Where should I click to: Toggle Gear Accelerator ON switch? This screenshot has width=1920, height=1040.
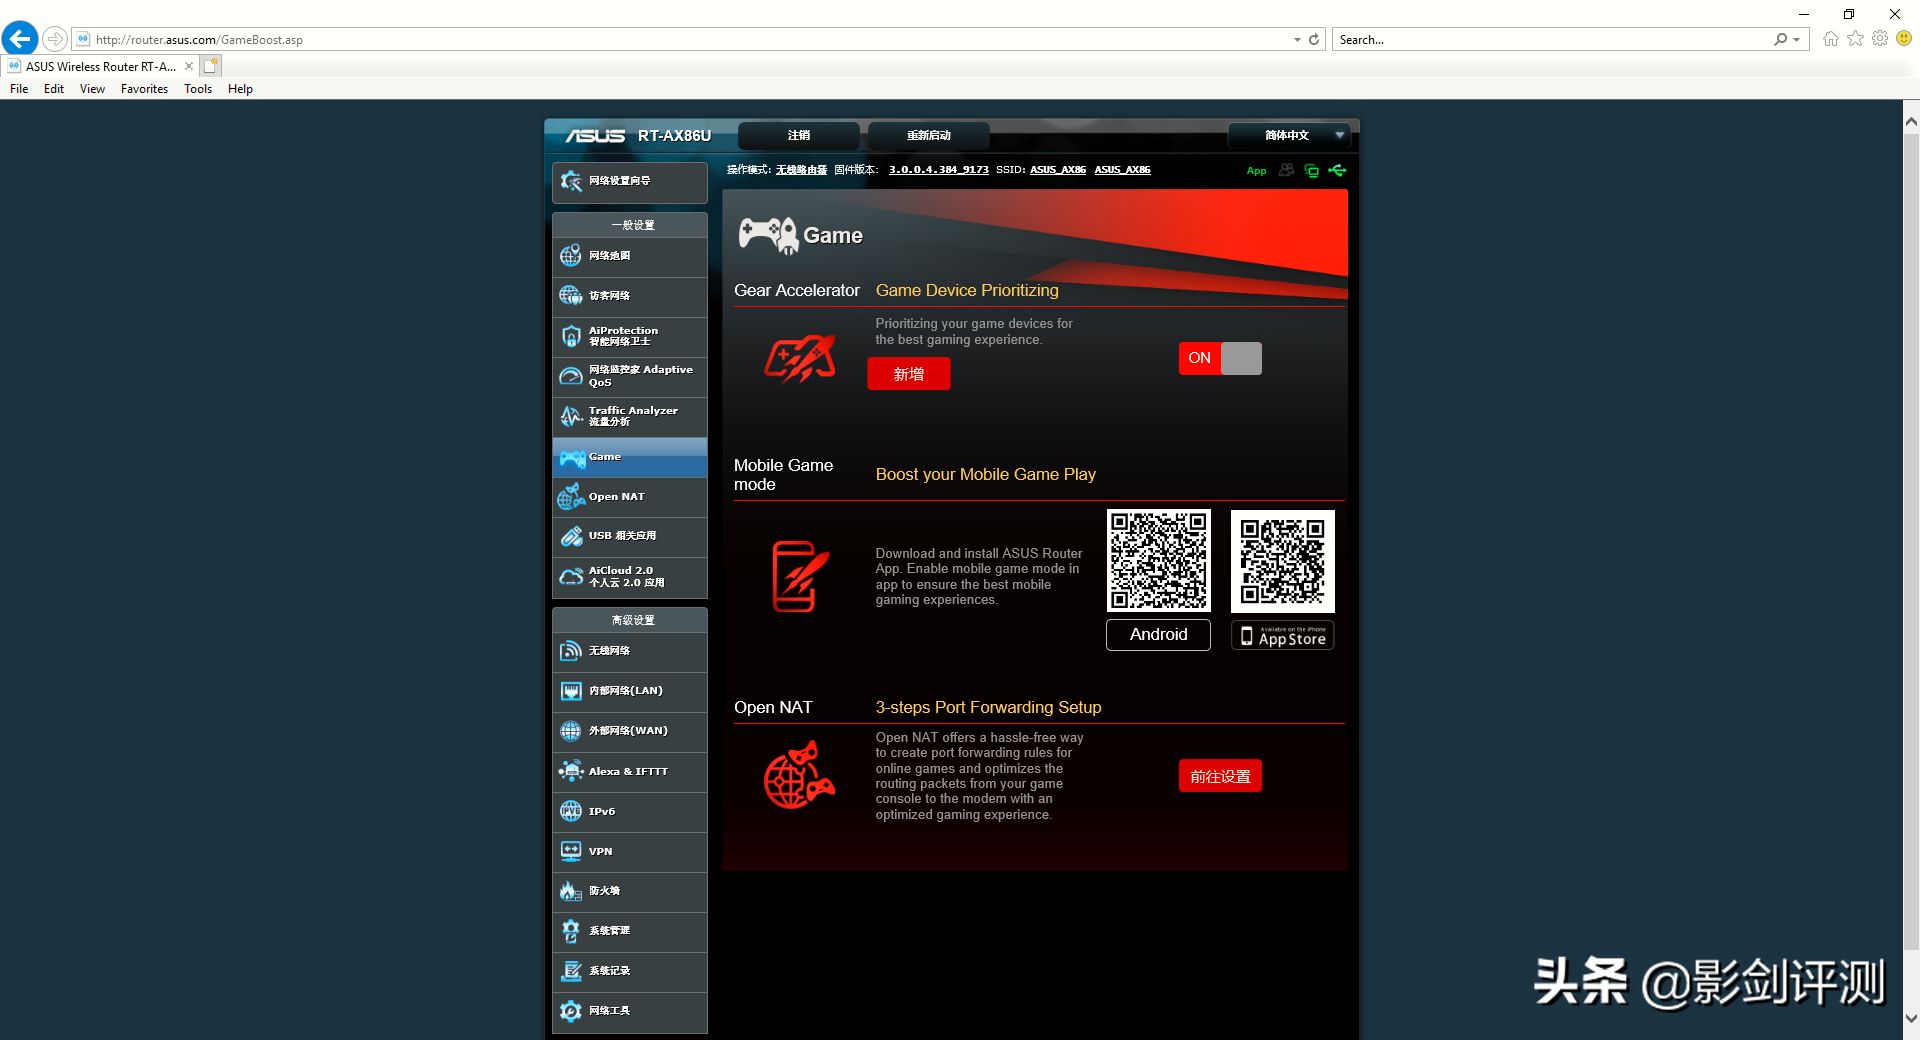[1220, 358]
